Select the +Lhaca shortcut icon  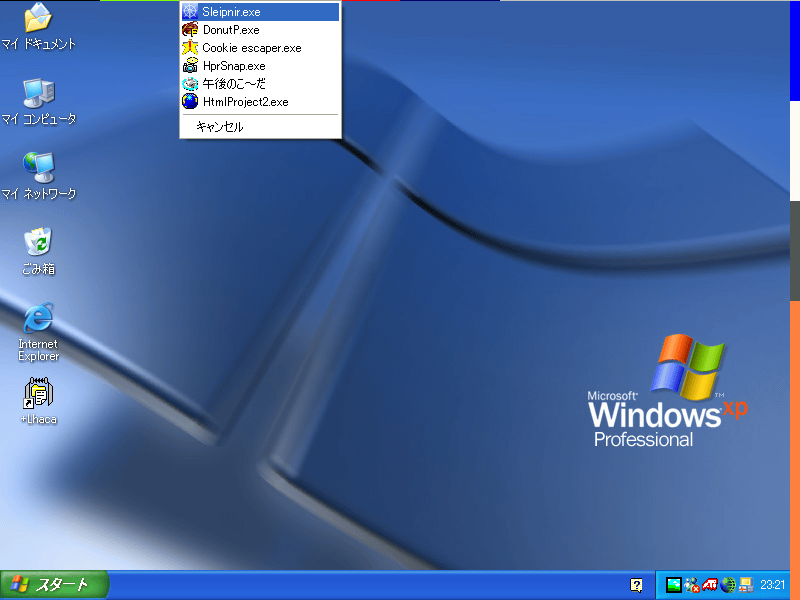coord(38,393)
